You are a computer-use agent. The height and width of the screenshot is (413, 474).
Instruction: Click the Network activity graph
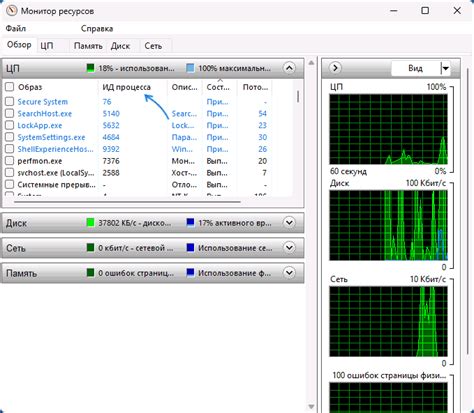coord(388,321)
